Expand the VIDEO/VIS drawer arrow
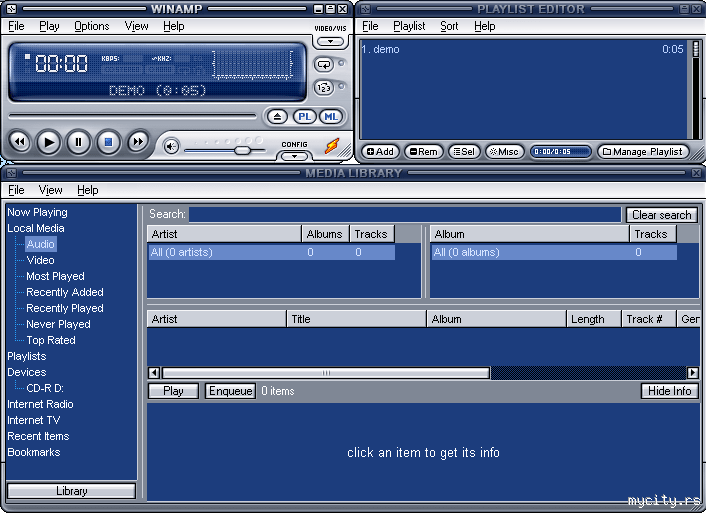This screenshot has height=513, width=706. [x=330, y=41]
